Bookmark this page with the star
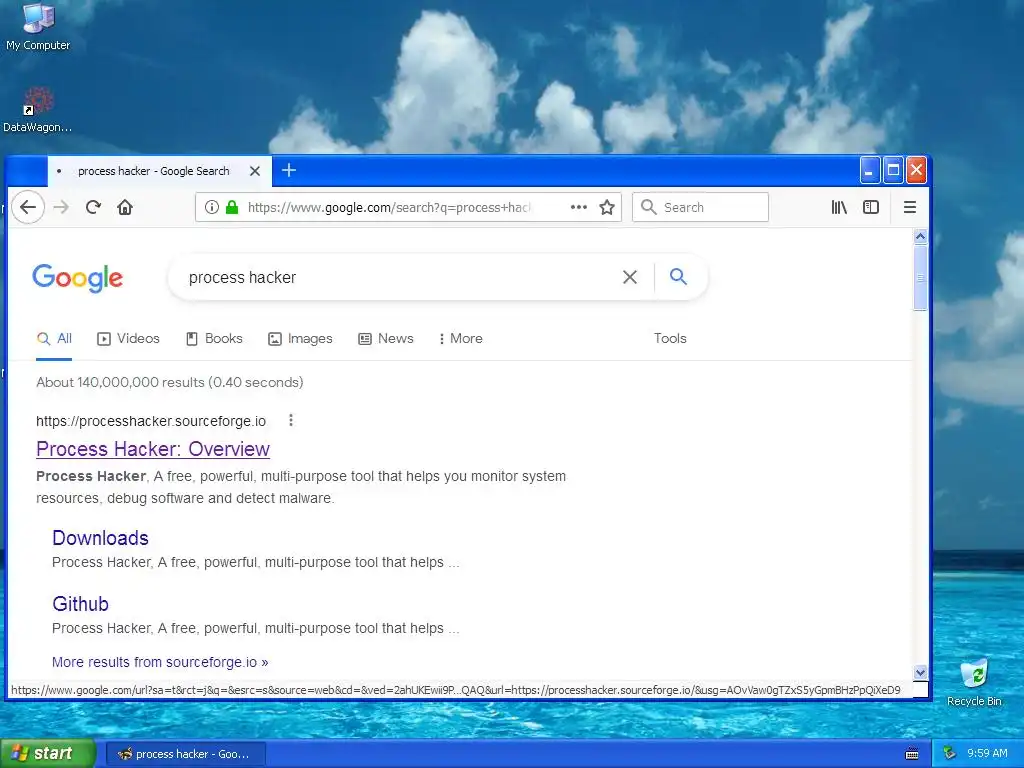The image size is (1024, 768). [x=607, y=208]
